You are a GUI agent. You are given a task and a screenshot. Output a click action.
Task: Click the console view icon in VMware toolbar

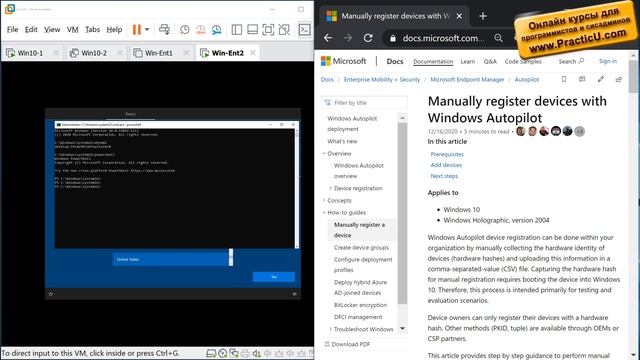304,29
